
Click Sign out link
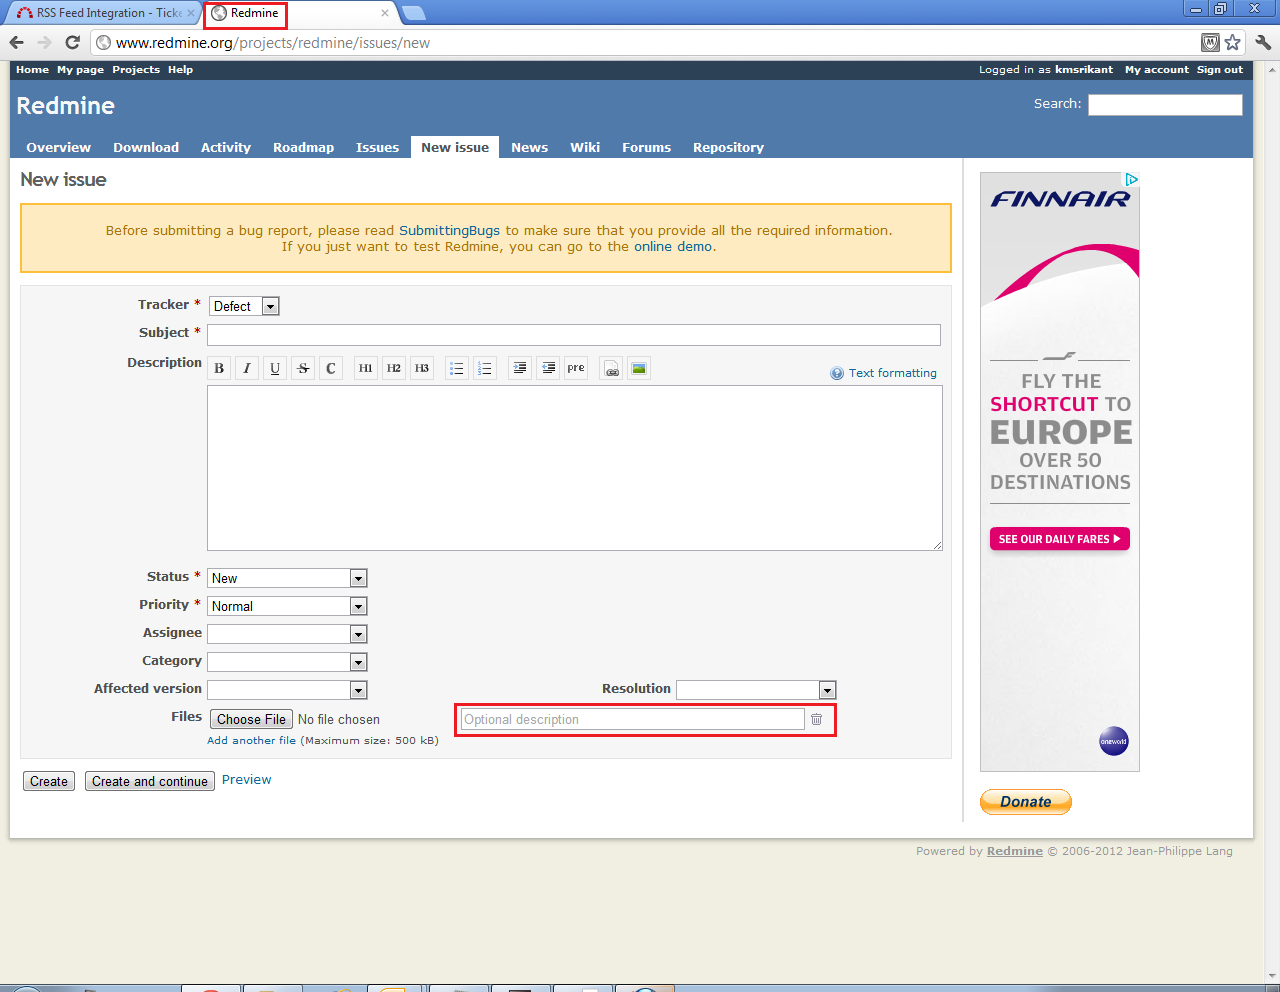click(x=1220, y=70)
